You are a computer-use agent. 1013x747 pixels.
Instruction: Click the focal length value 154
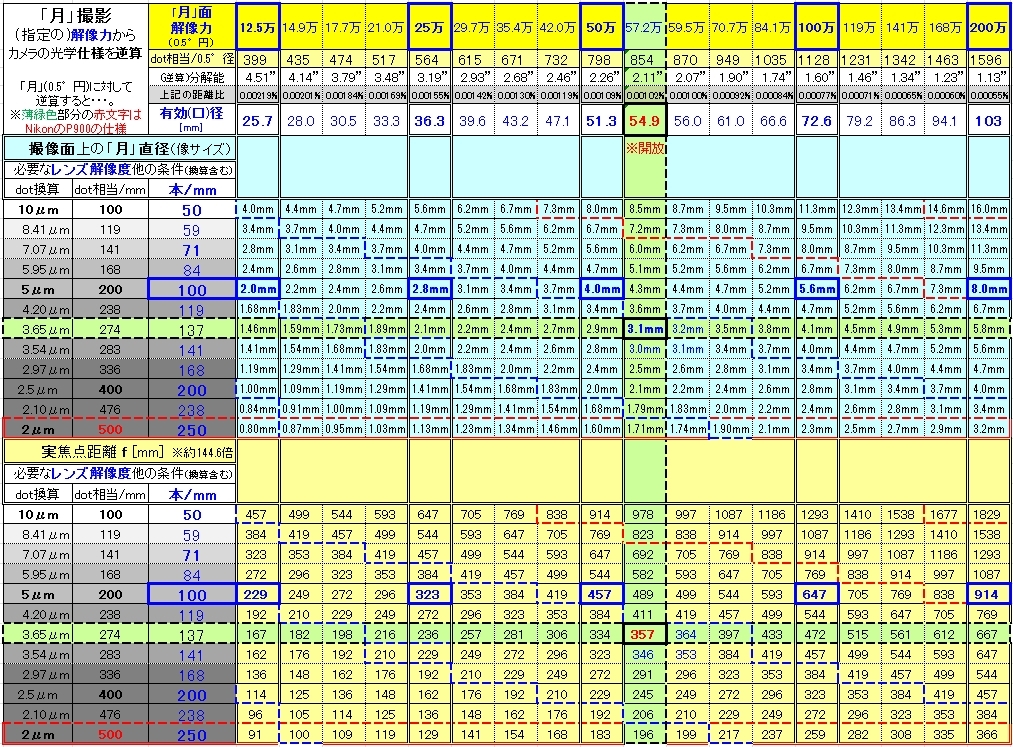[x=516, y=735]
